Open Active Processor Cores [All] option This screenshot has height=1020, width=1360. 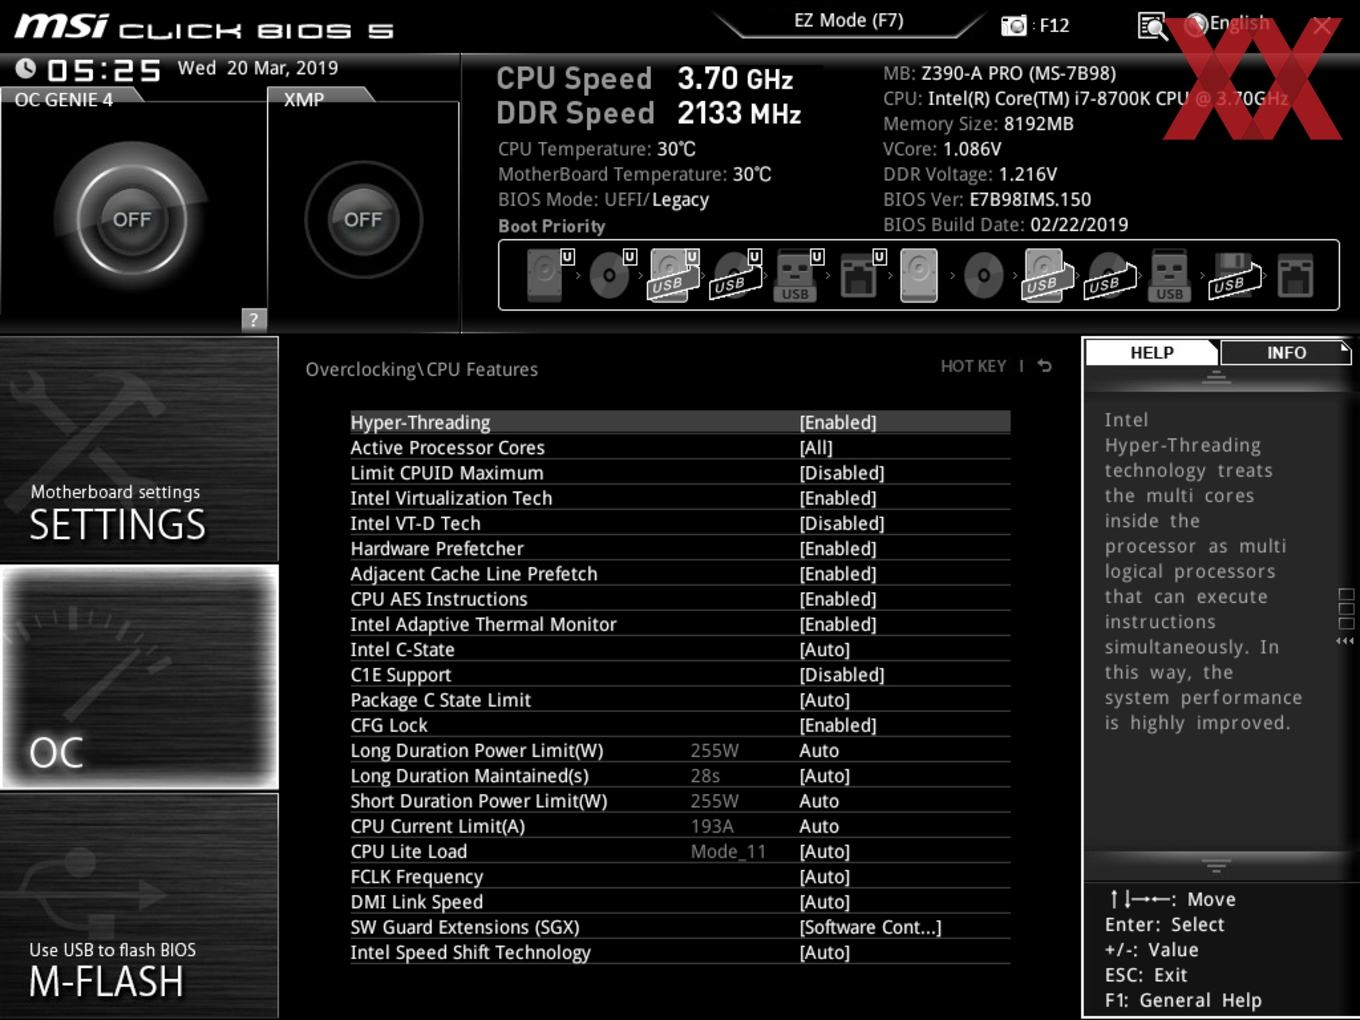pos(816,447)
